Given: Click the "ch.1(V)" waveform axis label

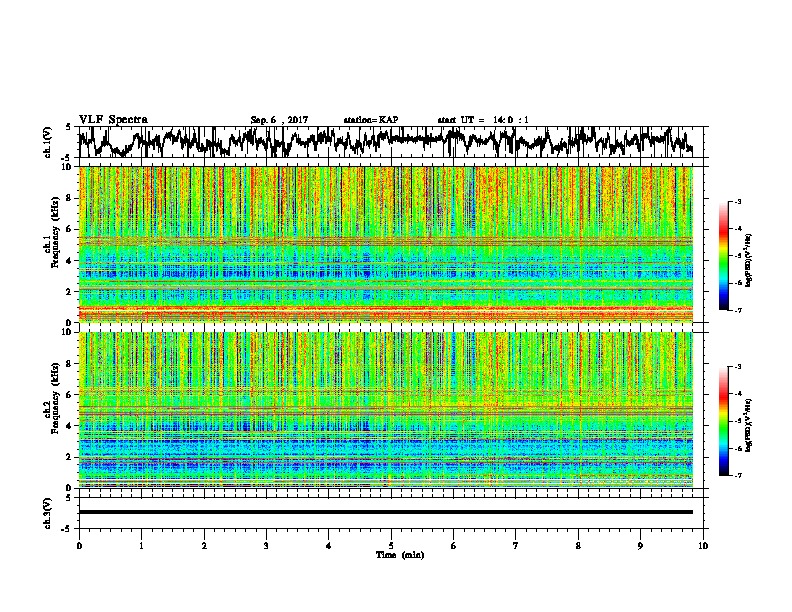Looking at the screenshot, I should pyautogui.click(x=48, y=142).
